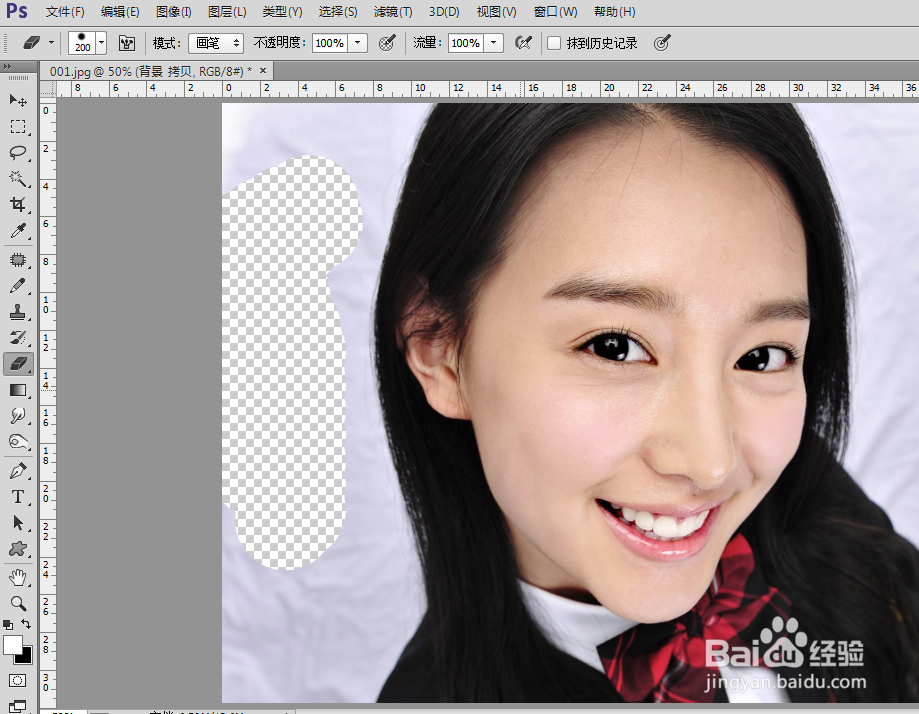Viewport: 919px width, 714px height.
Task: Select the History Brush tool
Action: tap(18, 338)
